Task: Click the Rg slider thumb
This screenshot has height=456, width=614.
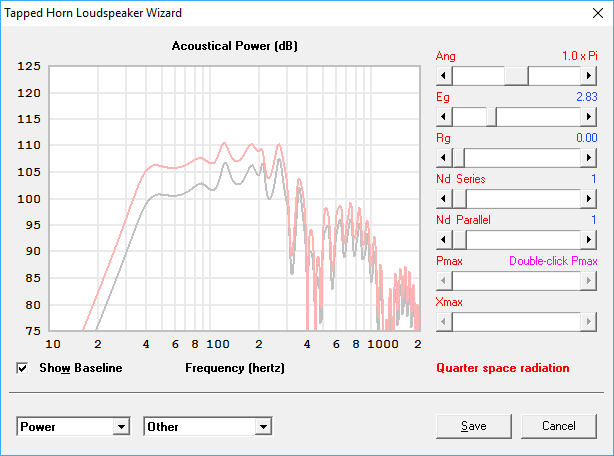Action: tap(459, 158)
